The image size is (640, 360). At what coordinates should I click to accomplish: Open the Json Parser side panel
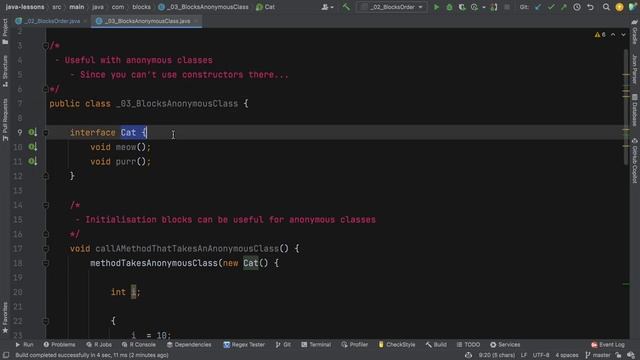tap(635, 69)
